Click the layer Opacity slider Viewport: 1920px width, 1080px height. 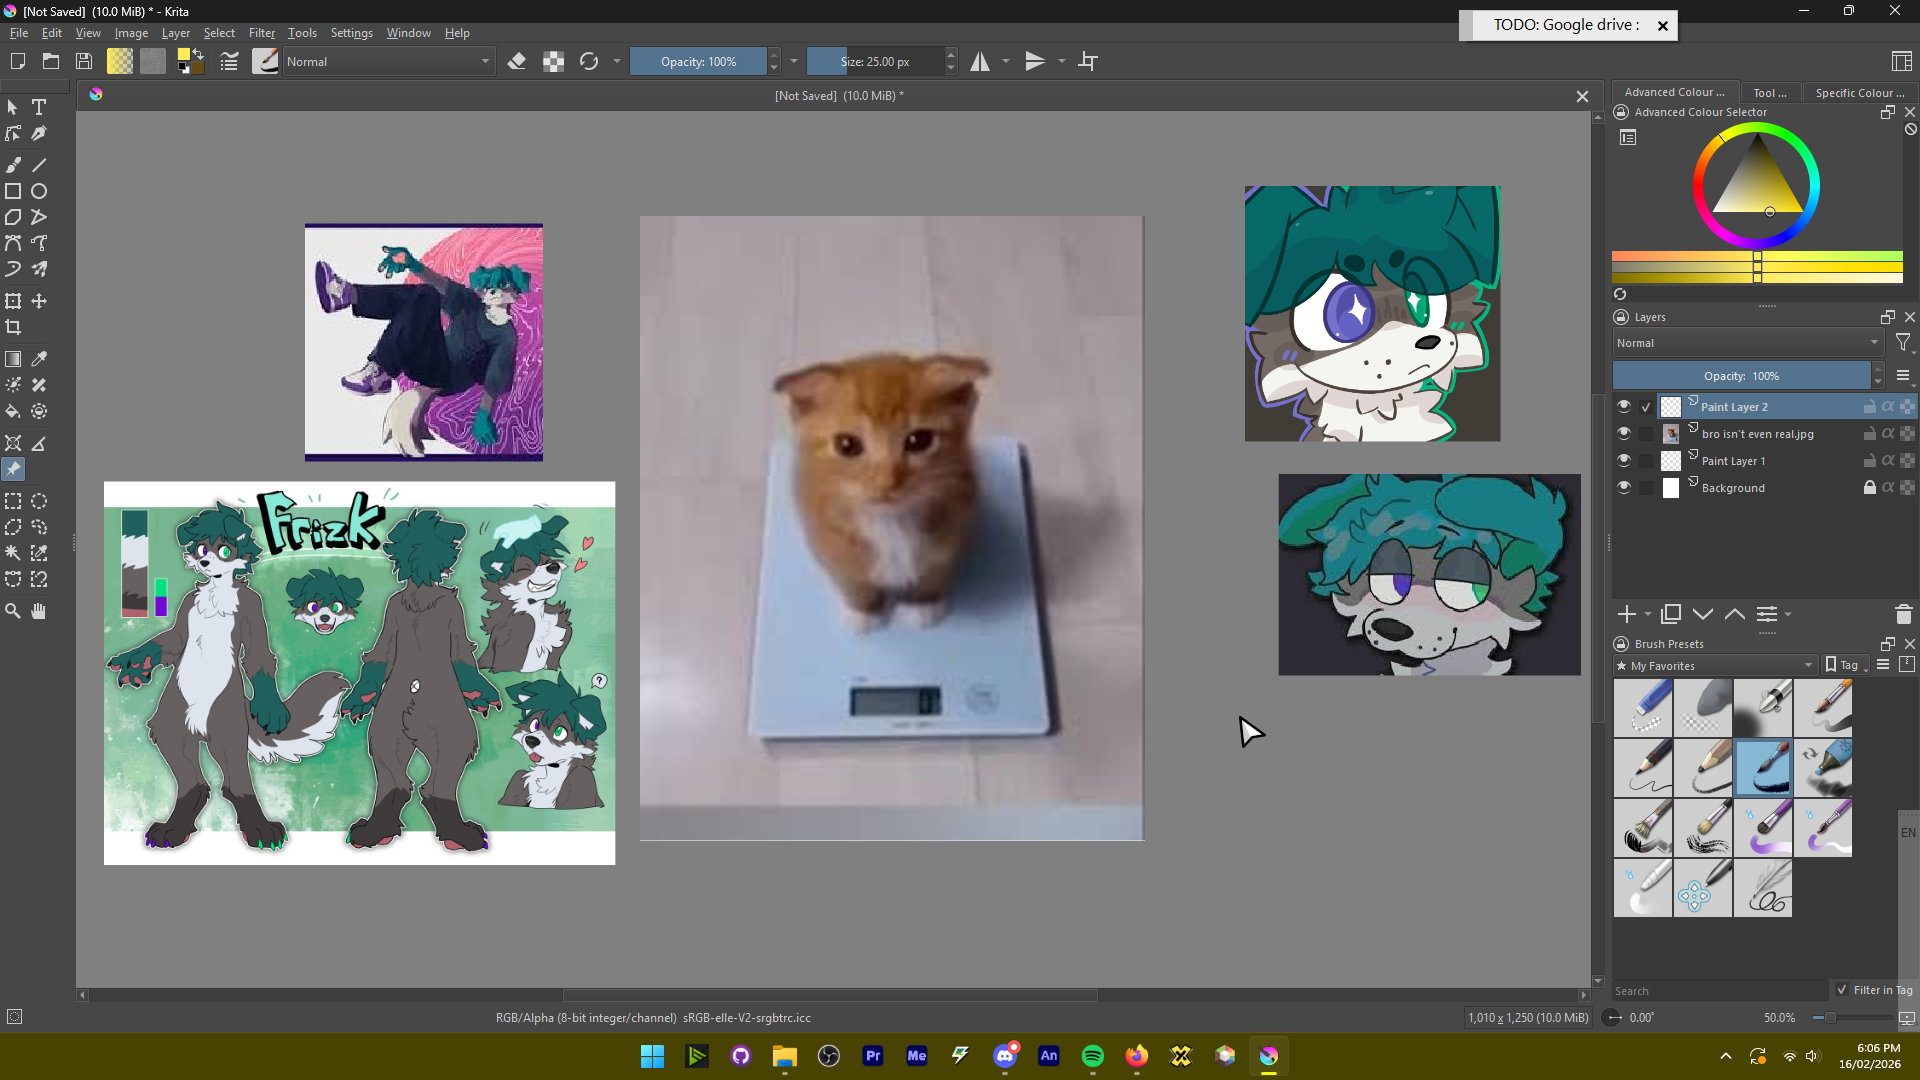(1741, 376)
